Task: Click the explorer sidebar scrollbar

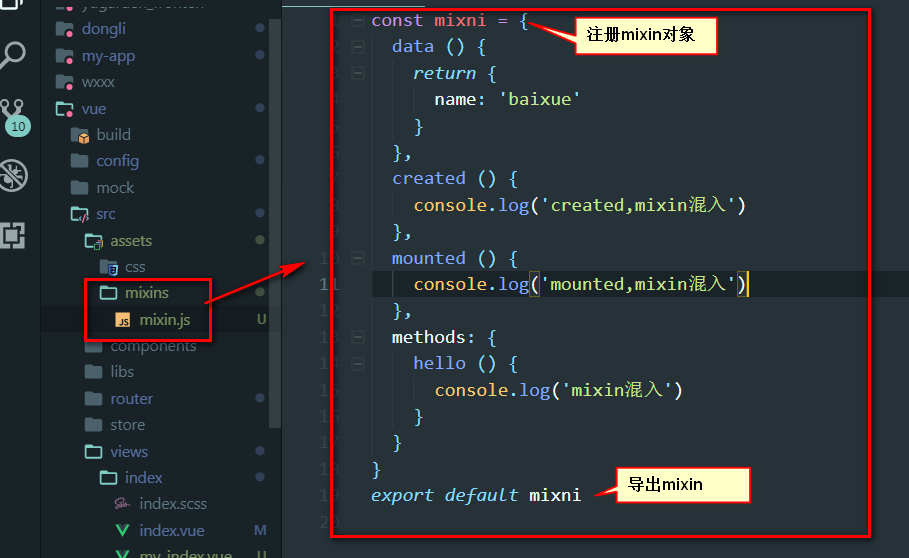Action: coord(275,223)
